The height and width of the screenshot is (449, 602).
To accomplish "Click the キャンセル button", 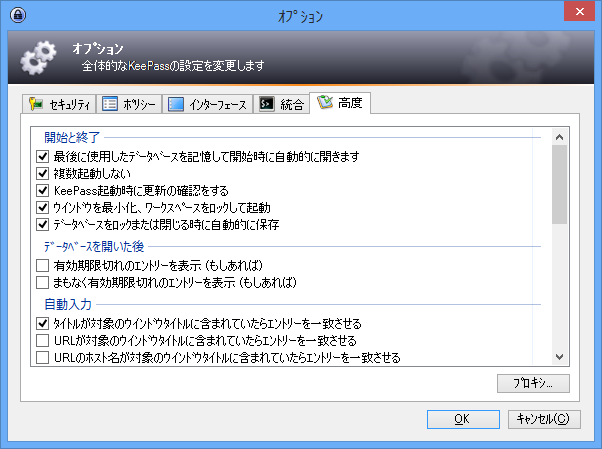I will [543, 419].
